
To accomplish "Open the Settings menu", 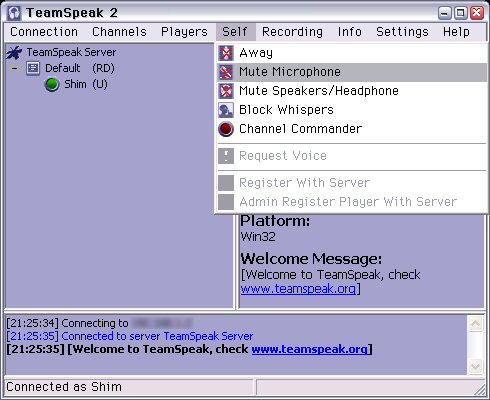I will (402, 32).
